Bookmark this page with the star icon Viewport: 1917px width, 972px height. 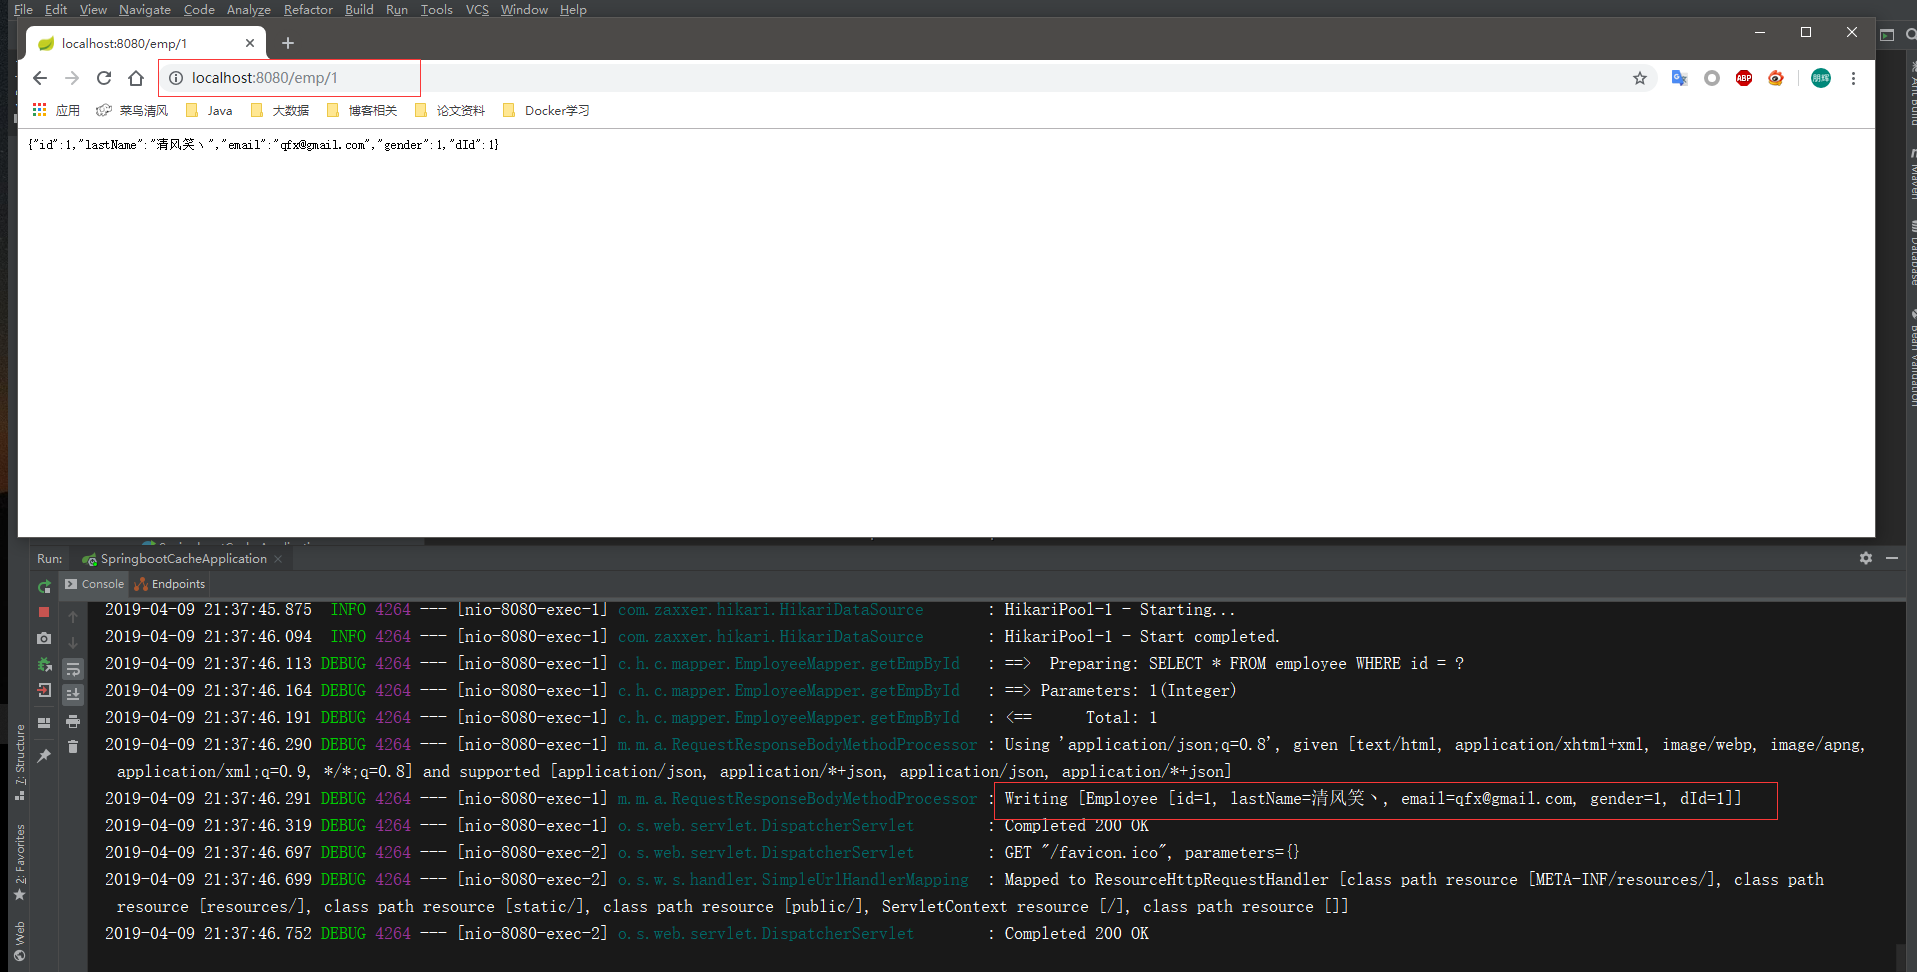click(x=1640, y=78)
